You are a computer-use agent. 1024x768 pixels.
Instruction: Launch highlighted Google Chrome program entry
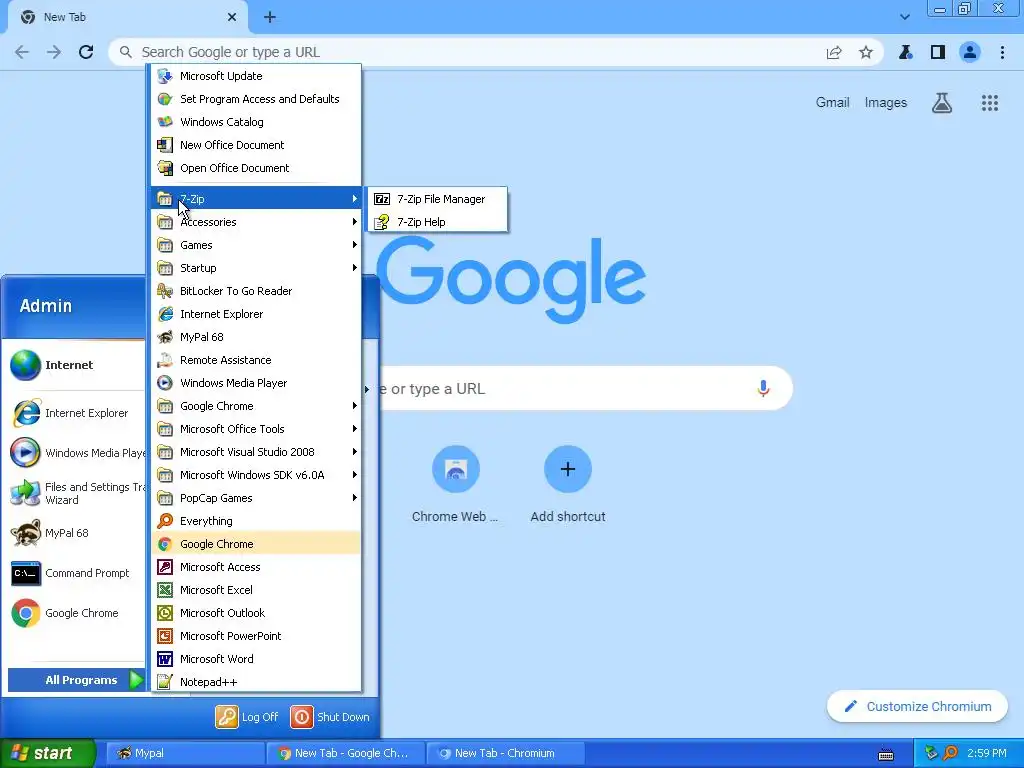click(256, 544)
